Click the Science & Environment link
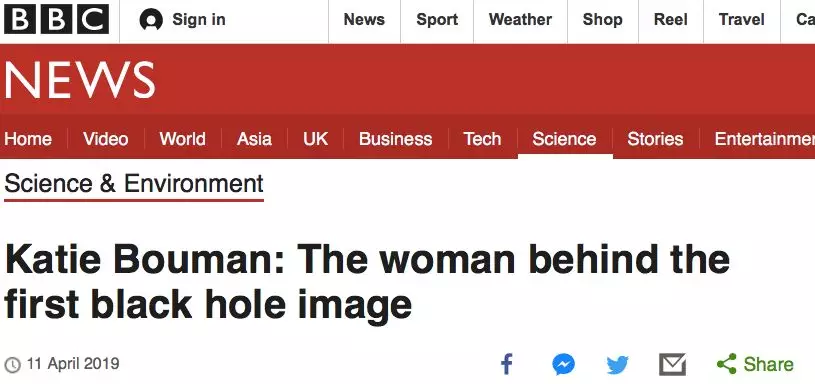The width and height of the screenshot is (815, 384). (134, 184)
